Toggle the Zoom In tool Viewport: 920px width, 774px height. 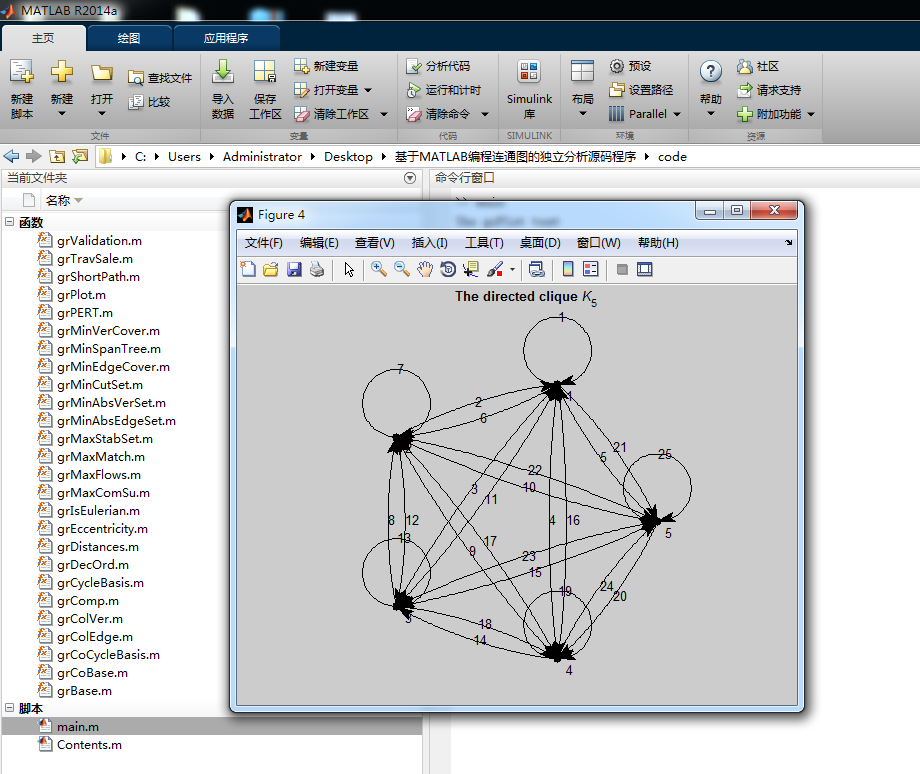coord(378,269)
